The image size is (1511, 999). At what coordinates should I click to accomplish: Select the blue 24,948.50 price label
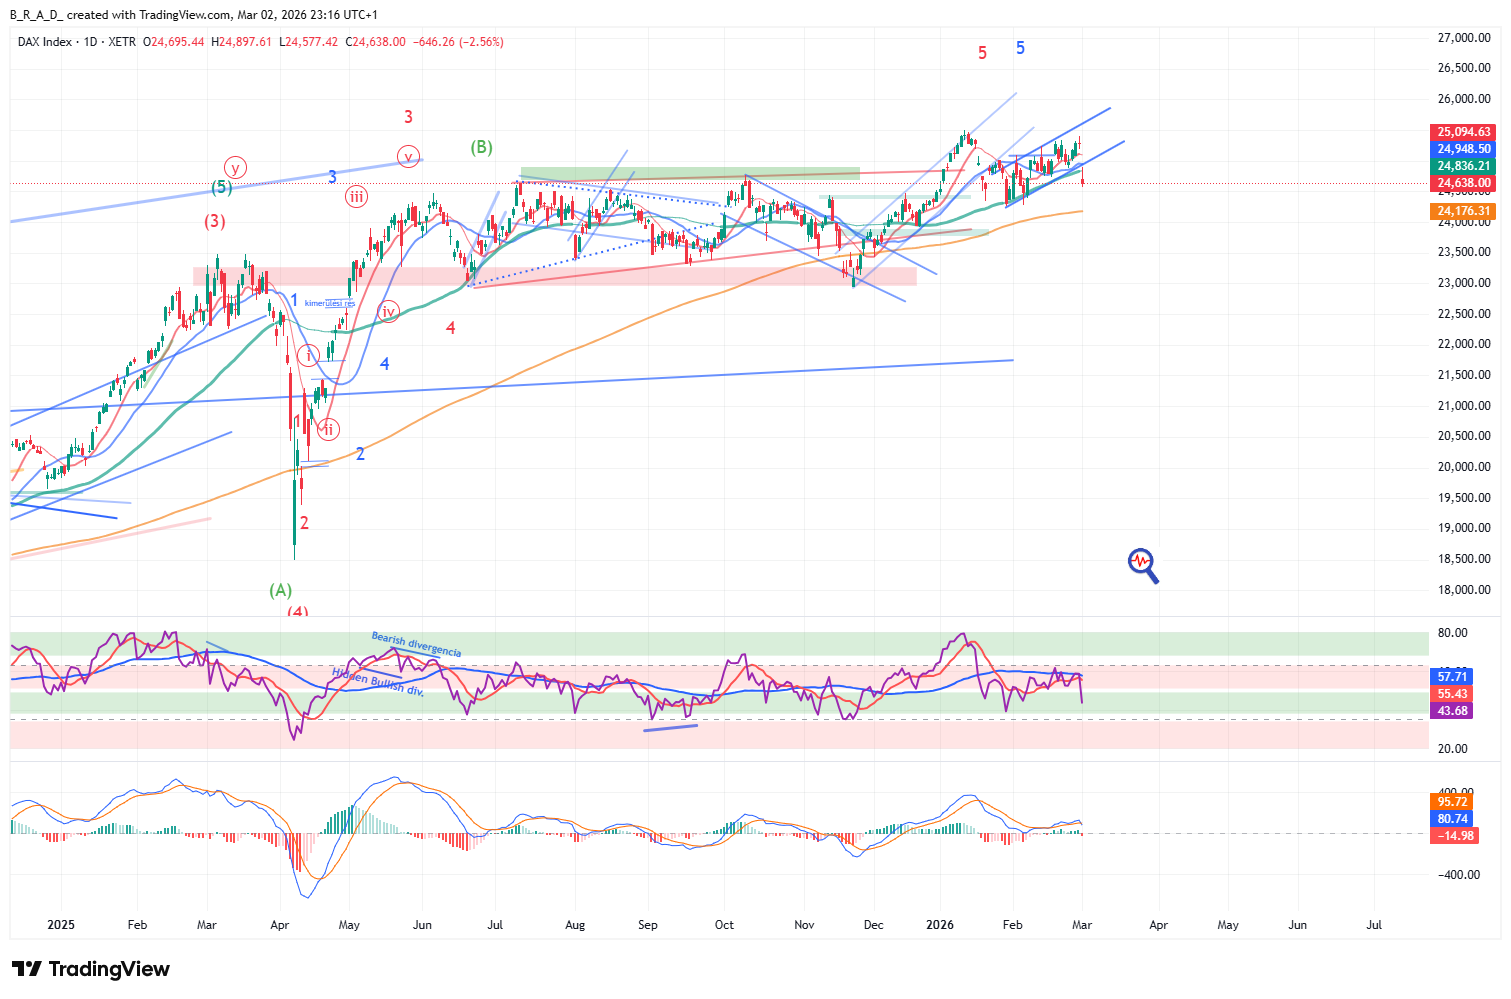click(1464, 149)
